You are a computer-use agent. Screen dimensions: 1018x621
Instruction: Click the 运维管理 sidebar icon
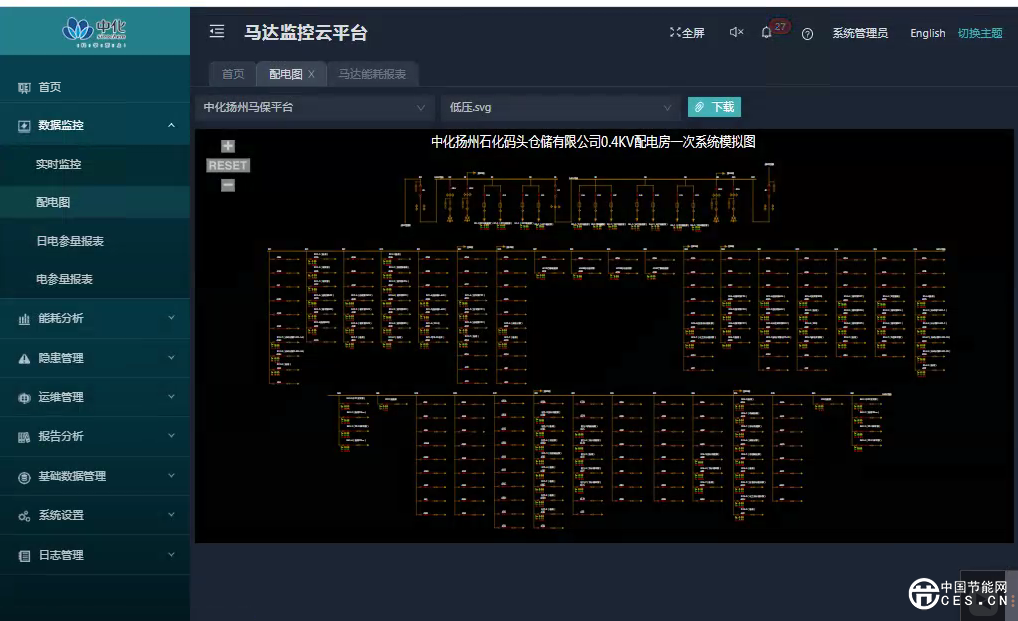click(x=24, y=398)
